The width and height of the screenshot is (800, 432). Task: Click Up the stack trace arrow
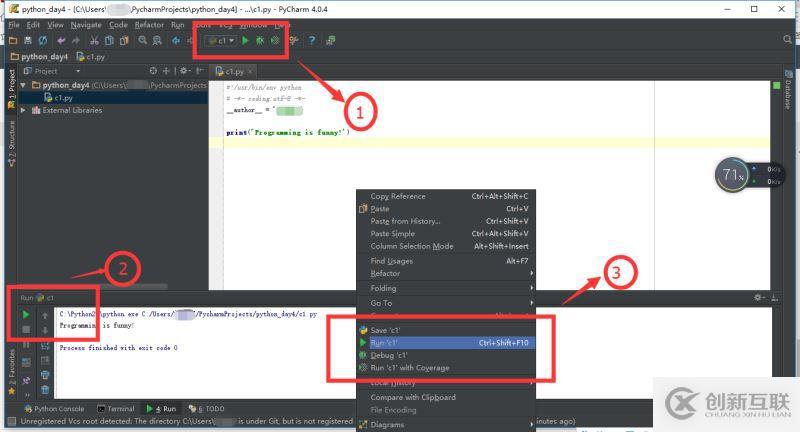[45, 316]
